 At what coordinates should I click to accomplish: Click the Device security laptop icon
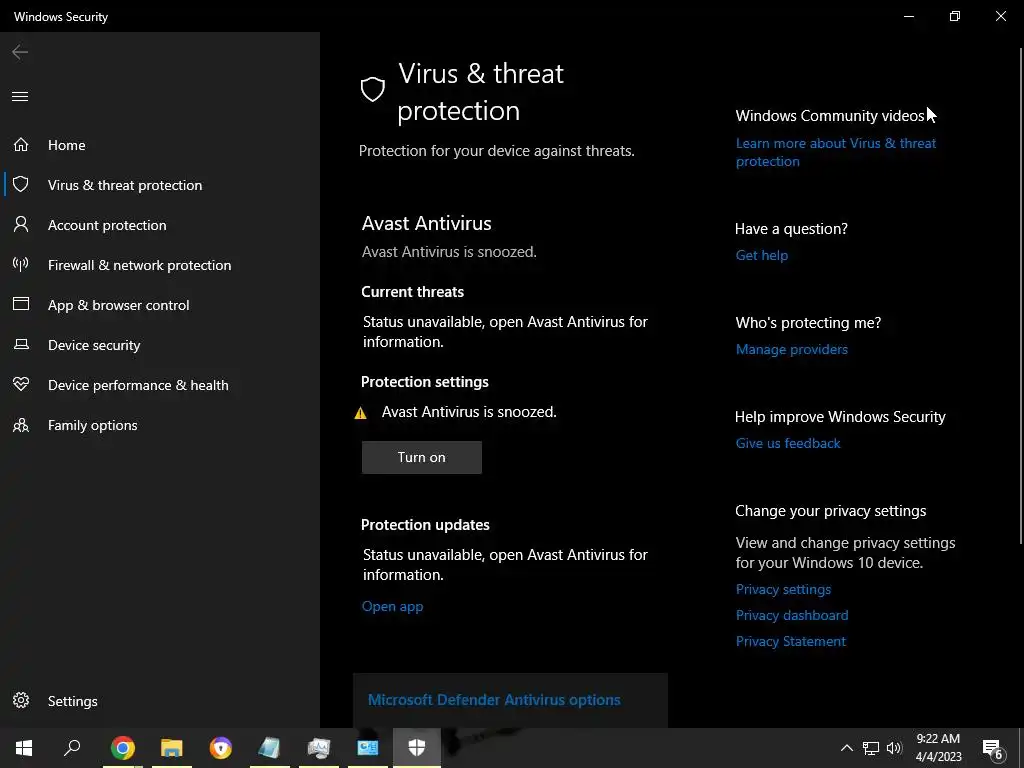[21, 344]
